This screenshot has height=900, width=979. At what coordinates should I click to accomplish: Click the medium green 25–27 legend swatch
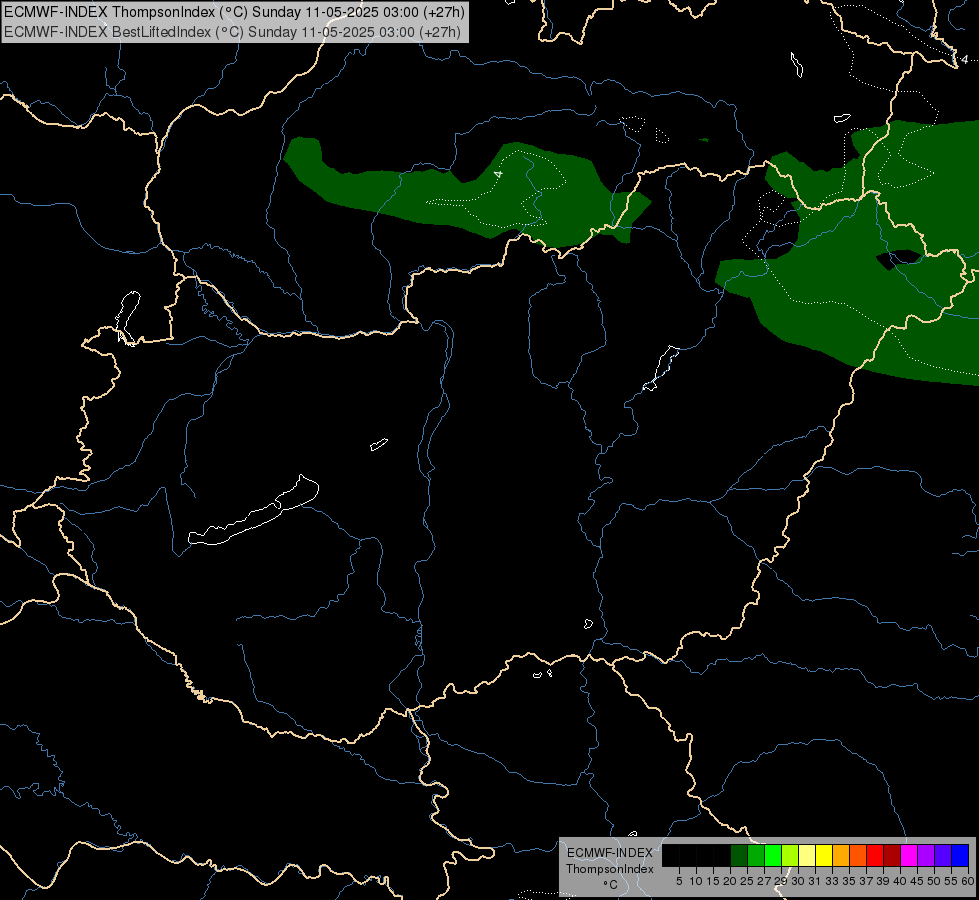(756, 856)
